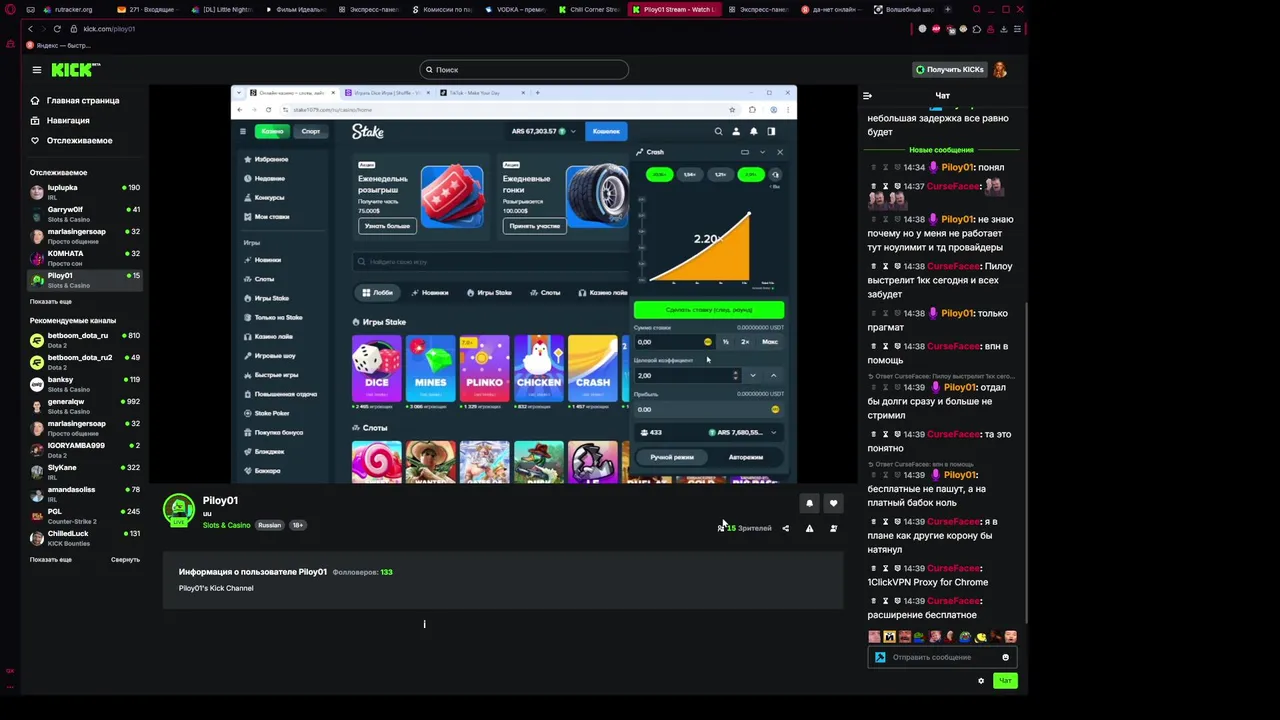The height and width of the screenshot is (720, 1280).
Task: Open the Plinko game thumbnail
Action: coord(485,368)
